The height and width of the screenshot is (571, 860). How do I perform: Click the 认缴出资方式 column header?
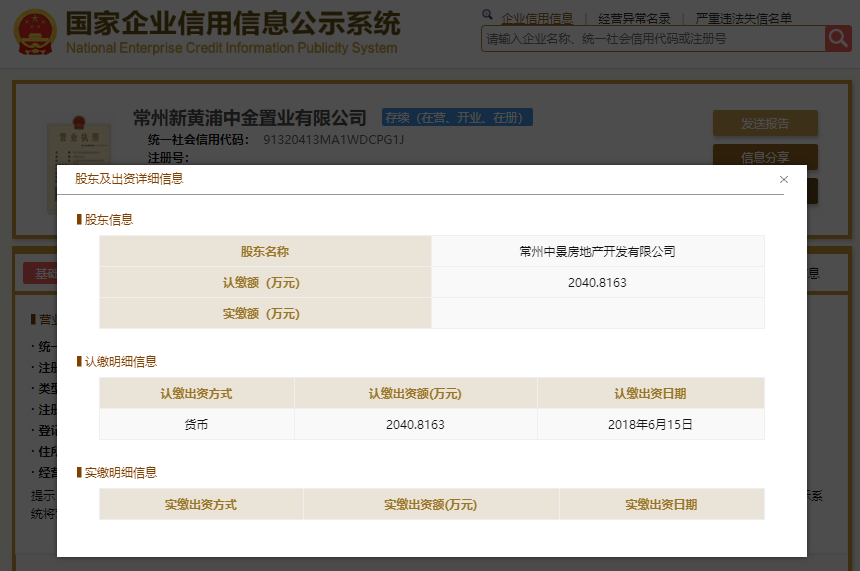pos(196,393)
